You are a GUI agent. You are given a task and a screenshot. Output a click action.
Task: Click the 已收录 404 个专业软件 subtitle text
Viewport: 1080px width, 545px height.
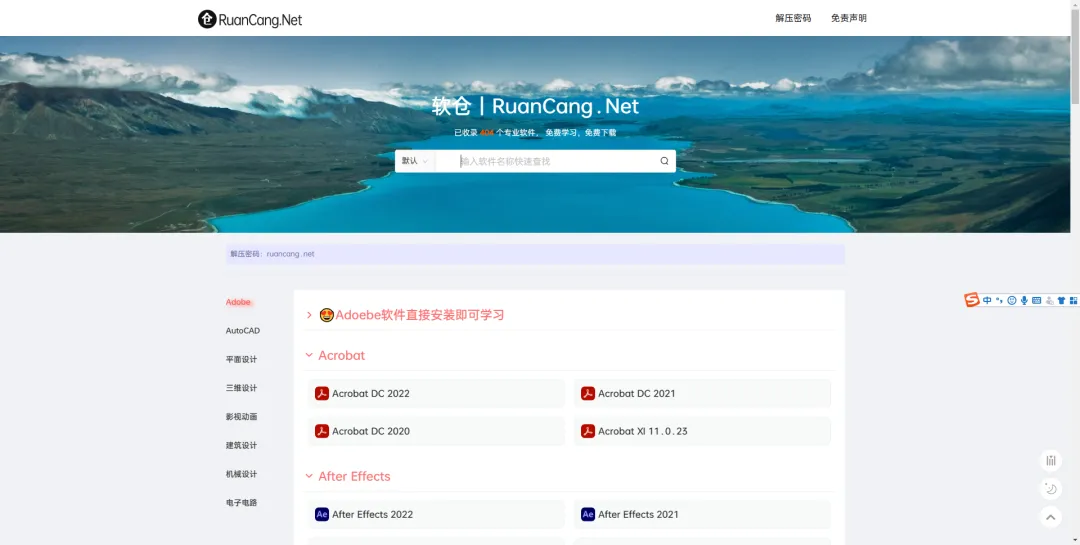pyautogui.click(x=535, y=132)
